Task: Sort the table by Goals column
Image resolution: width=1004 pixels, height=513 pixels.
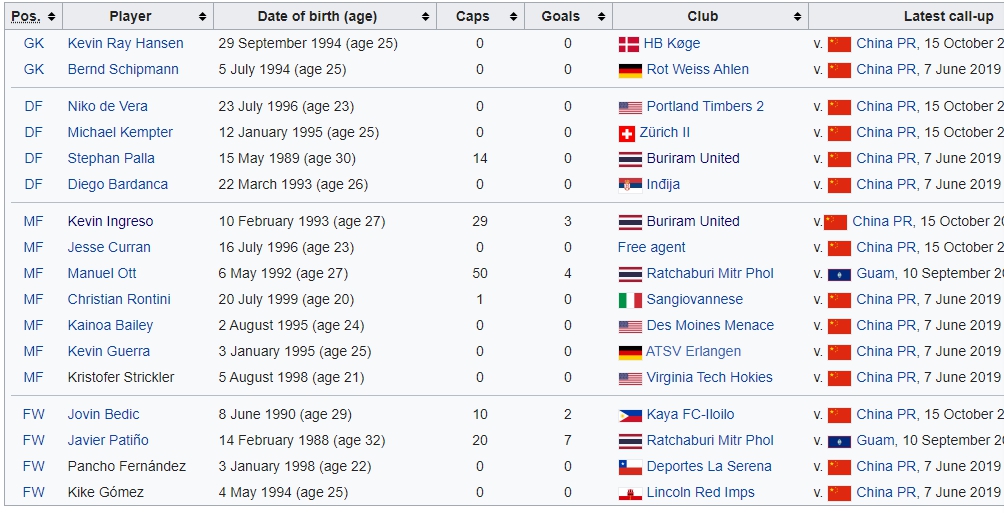Action: tap(601, 17)
